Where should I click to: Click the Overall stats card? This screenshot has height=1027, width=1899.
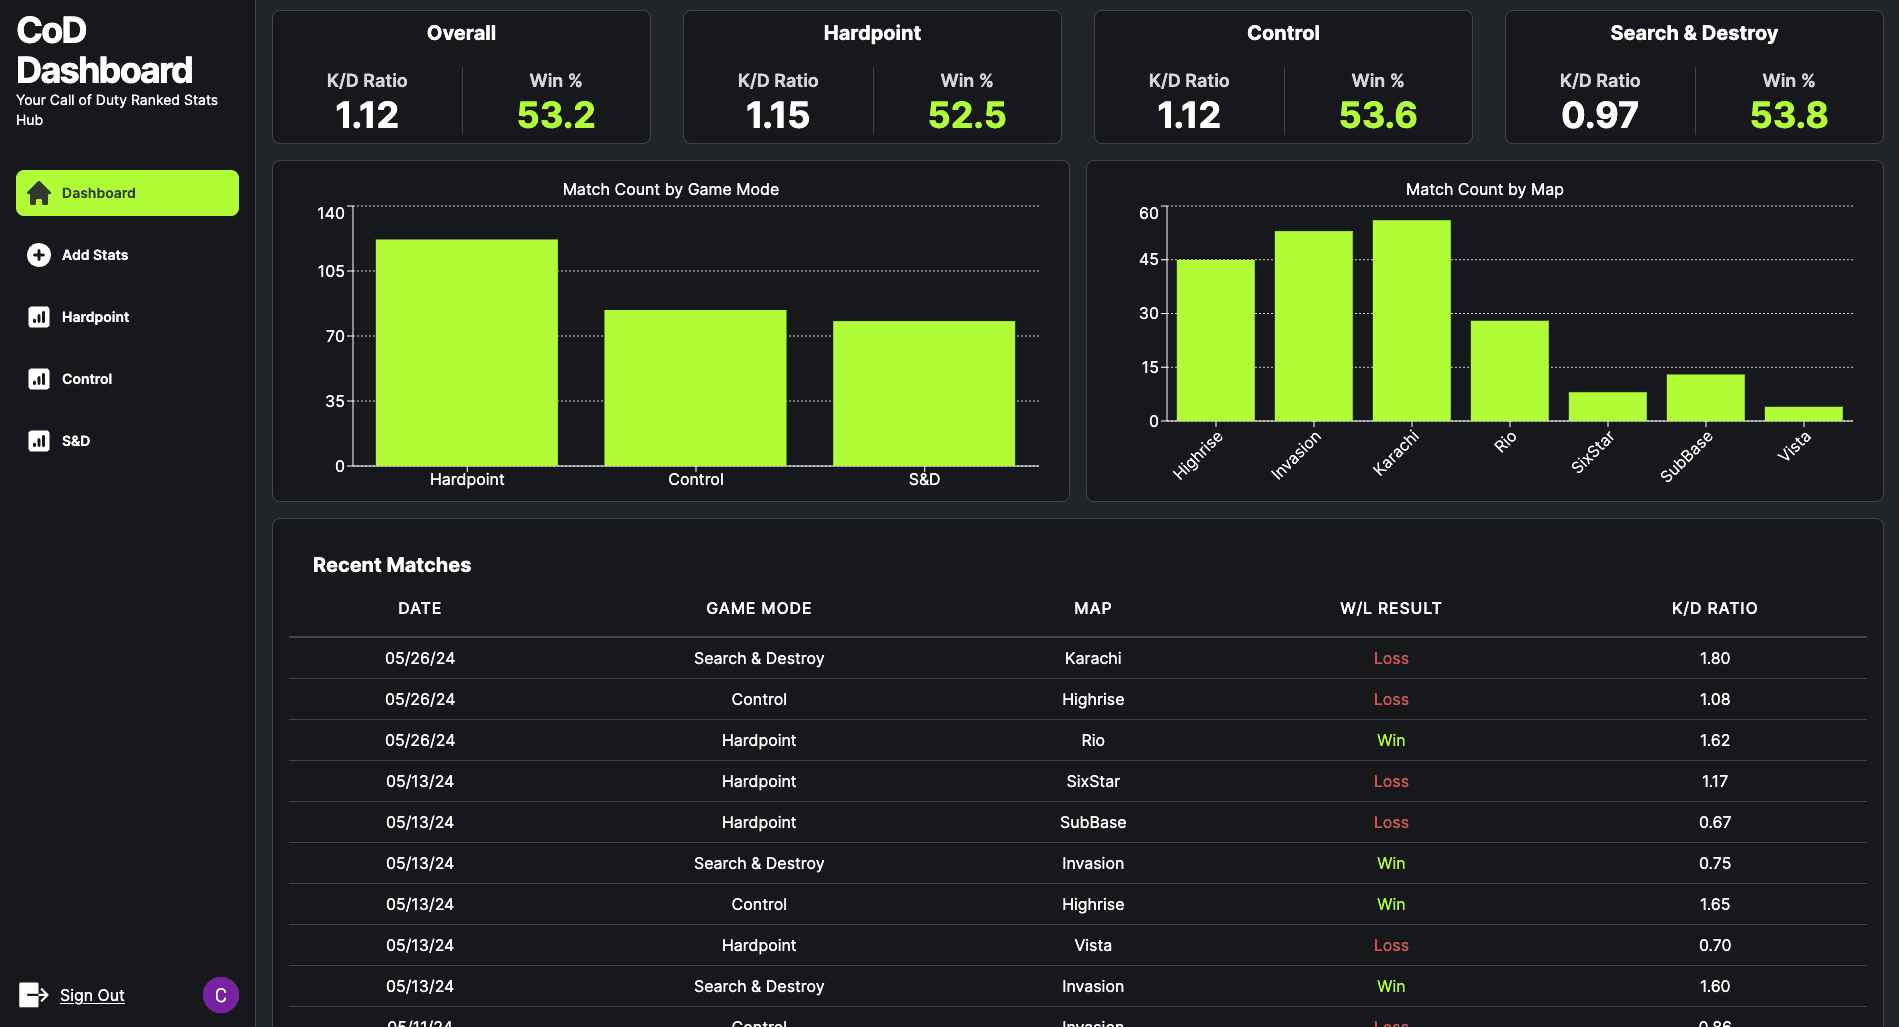(461, 77)
